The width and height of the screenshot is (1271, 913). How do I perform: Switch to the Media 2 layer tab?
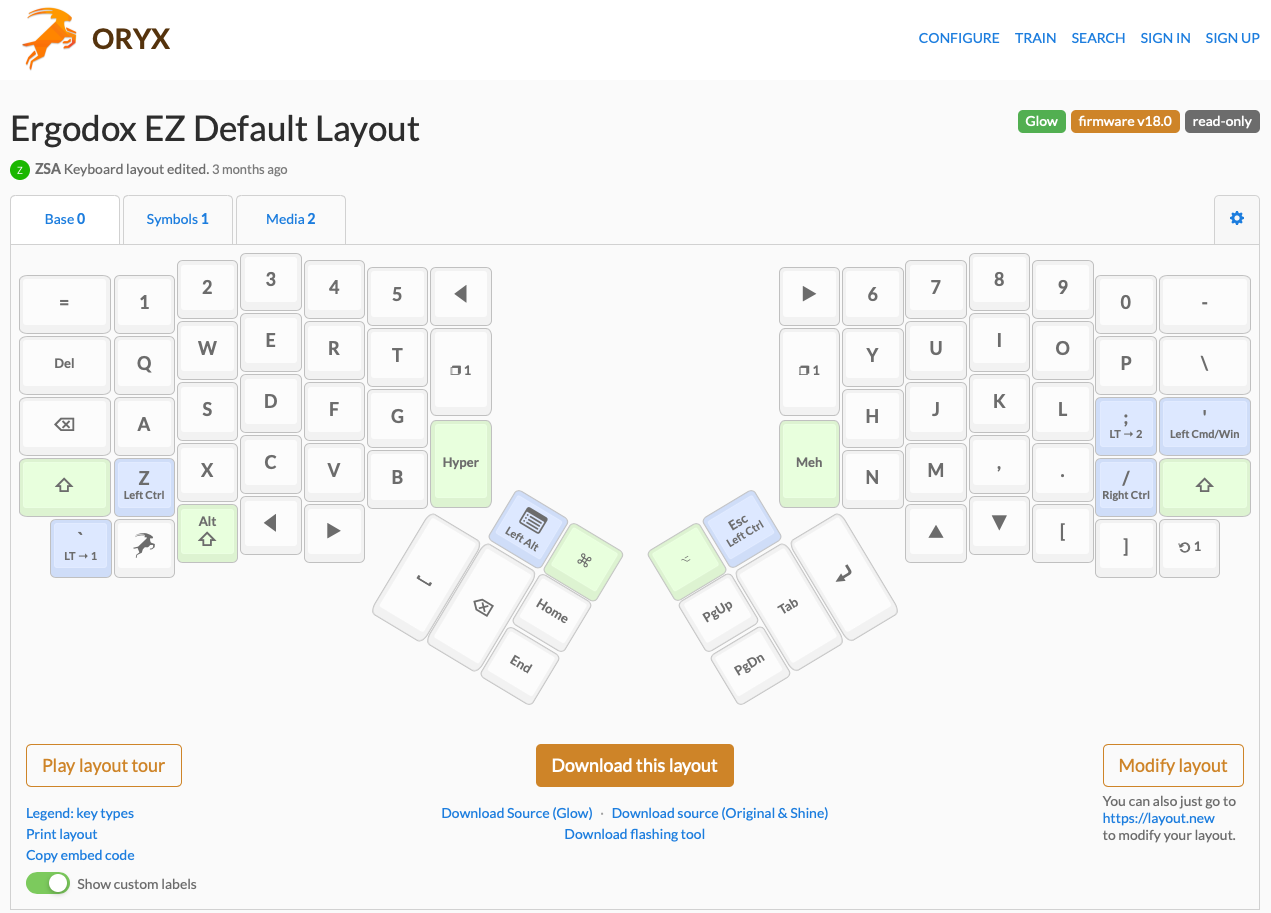290,219
